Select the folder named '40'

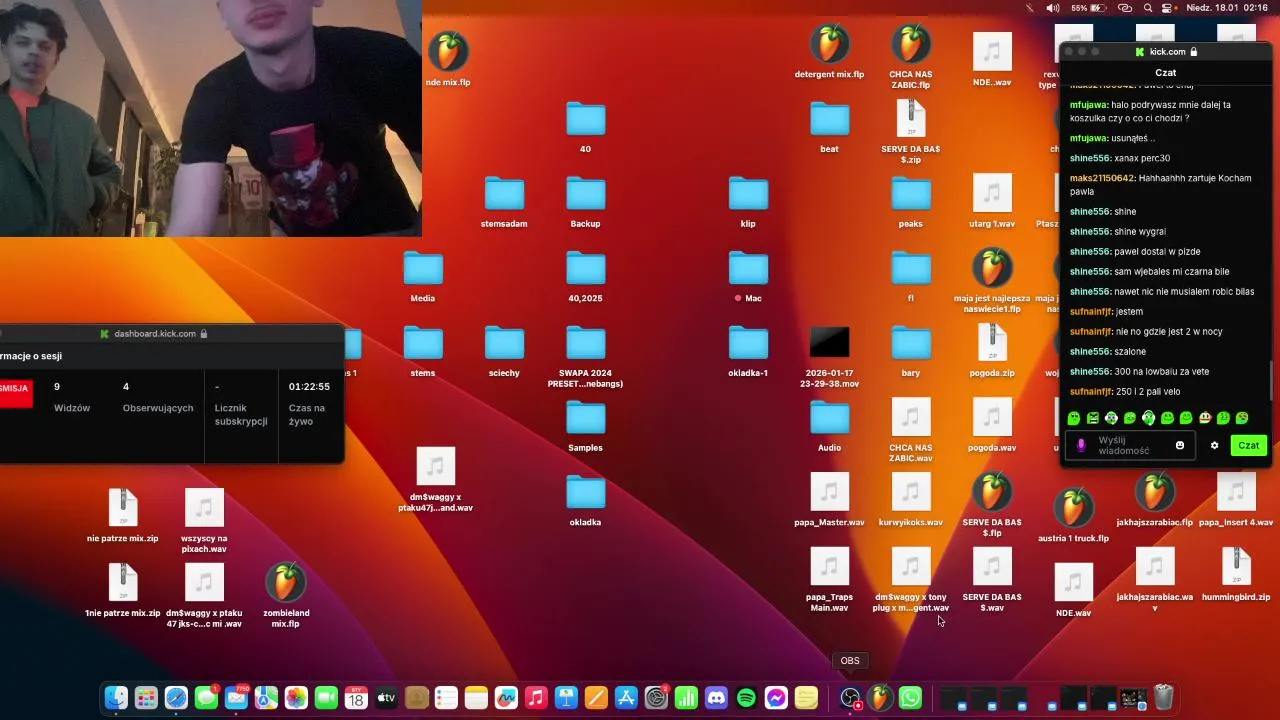click(585, 127)
